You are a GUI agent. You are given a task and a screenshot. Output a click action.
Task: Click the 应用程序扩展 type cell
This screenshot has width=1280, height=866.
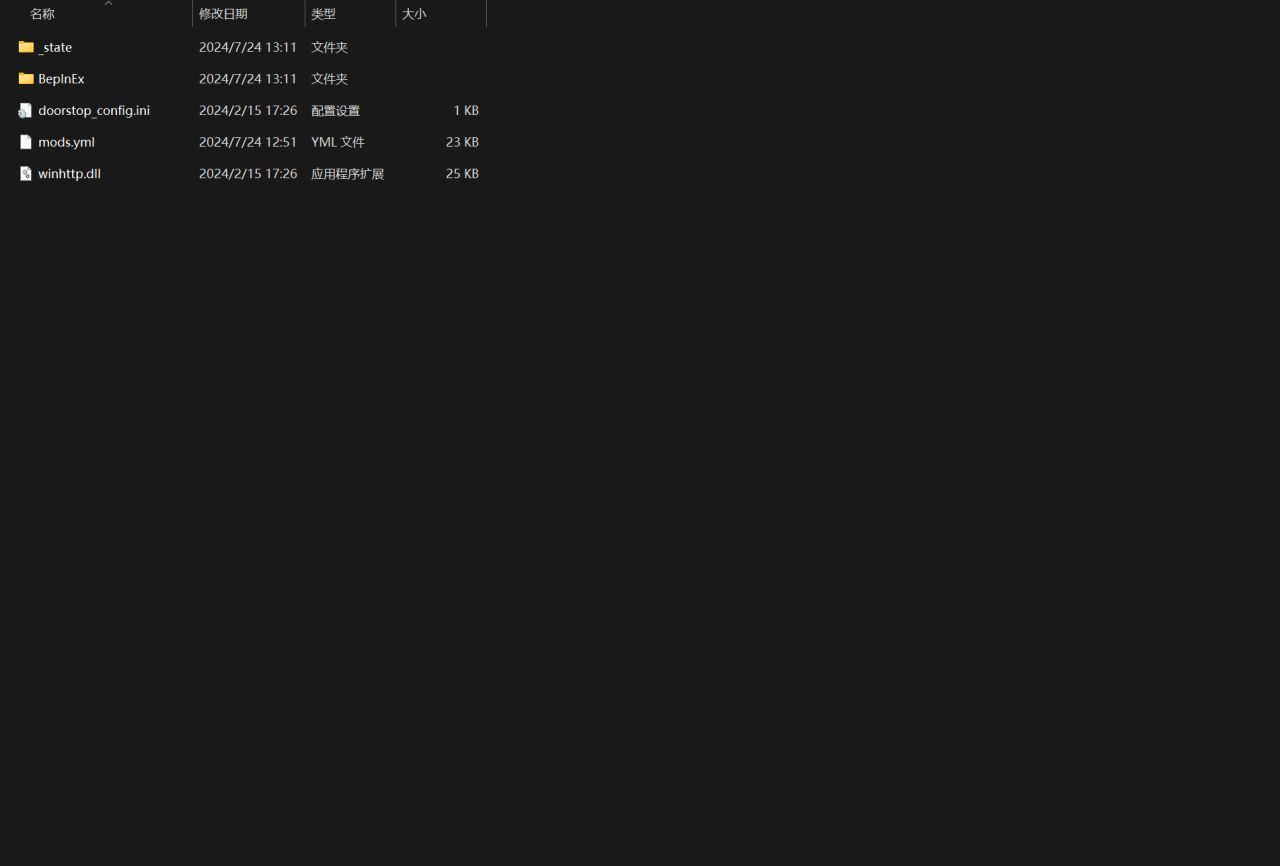(x=347, y=174)
